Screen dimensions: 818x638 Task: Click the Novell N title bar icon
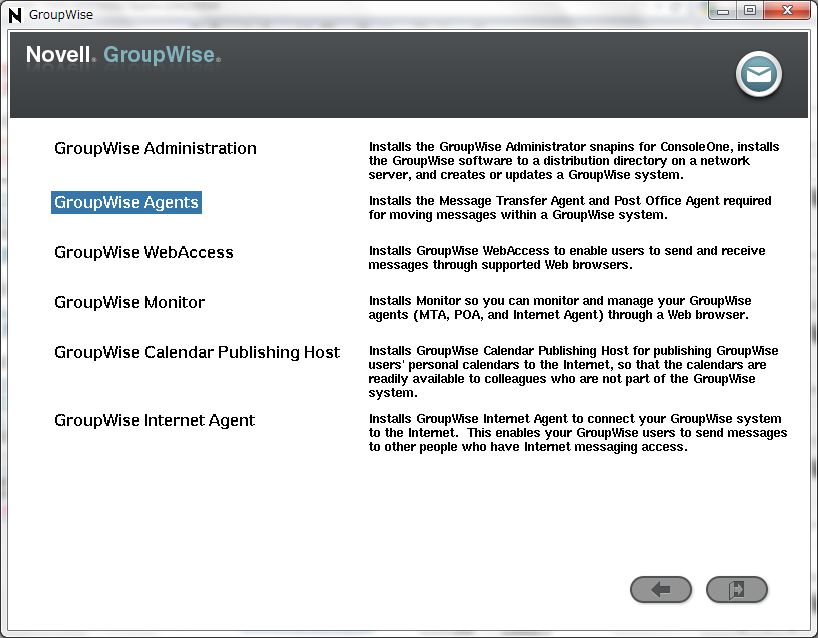15,15
